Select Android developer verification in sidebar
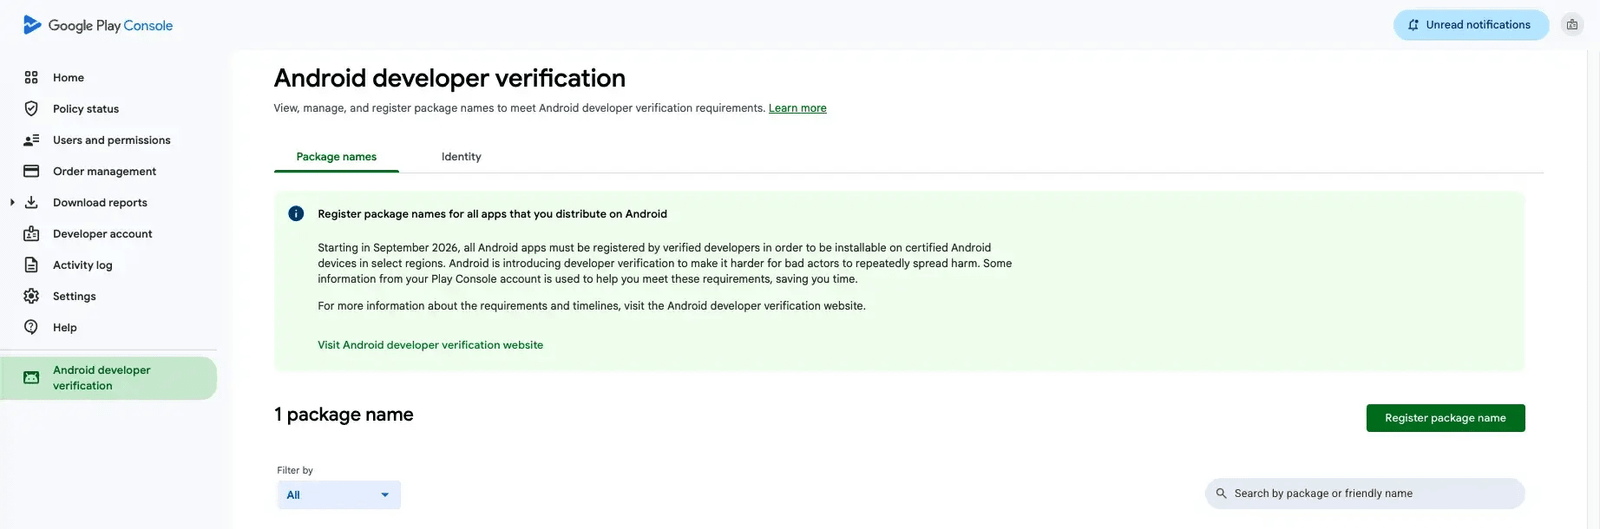The width and height of the screenshot is (1600, 529). tap(108, 378)
